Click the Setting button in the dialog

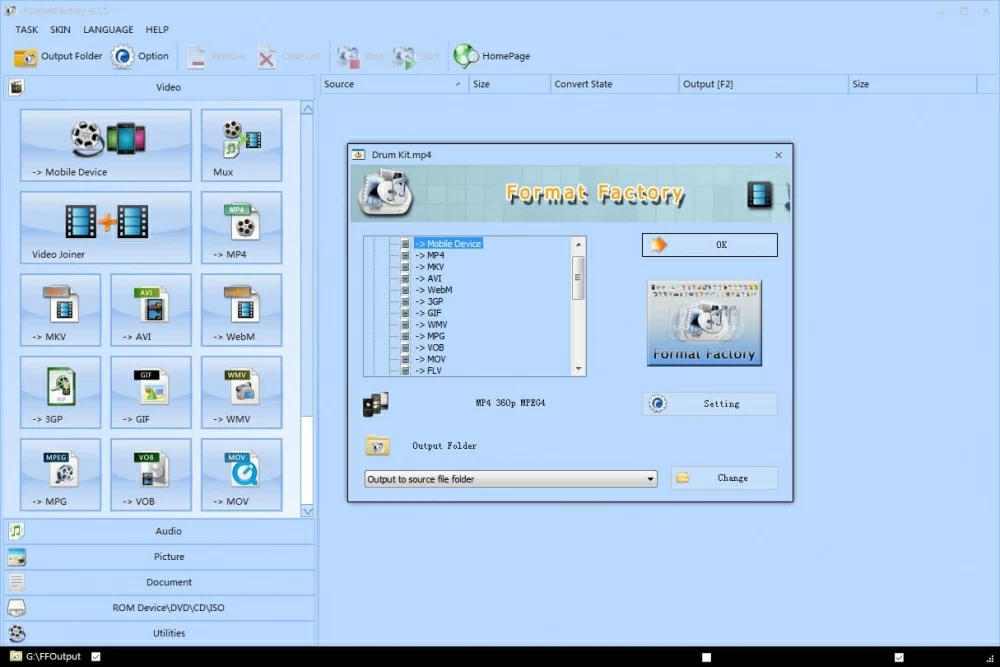(710, 404)
